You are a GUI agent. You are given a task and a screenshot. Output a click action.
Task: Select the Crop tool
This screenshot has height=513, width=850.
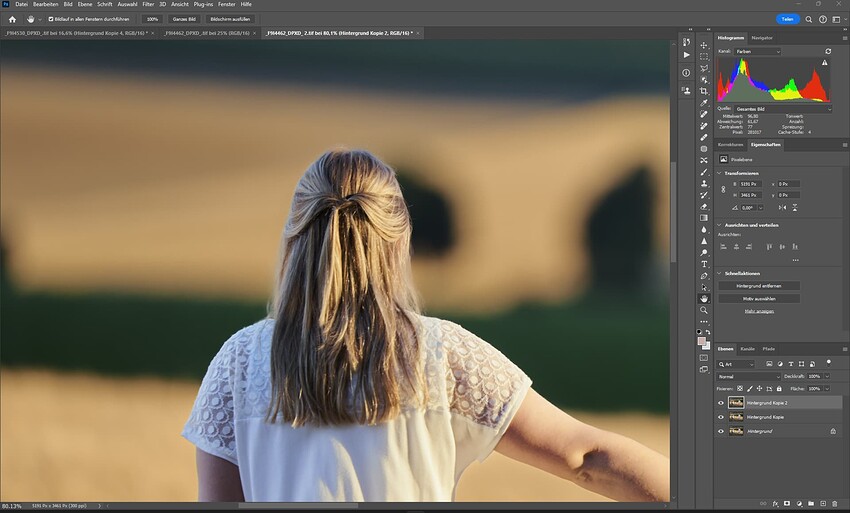point(704,91)
